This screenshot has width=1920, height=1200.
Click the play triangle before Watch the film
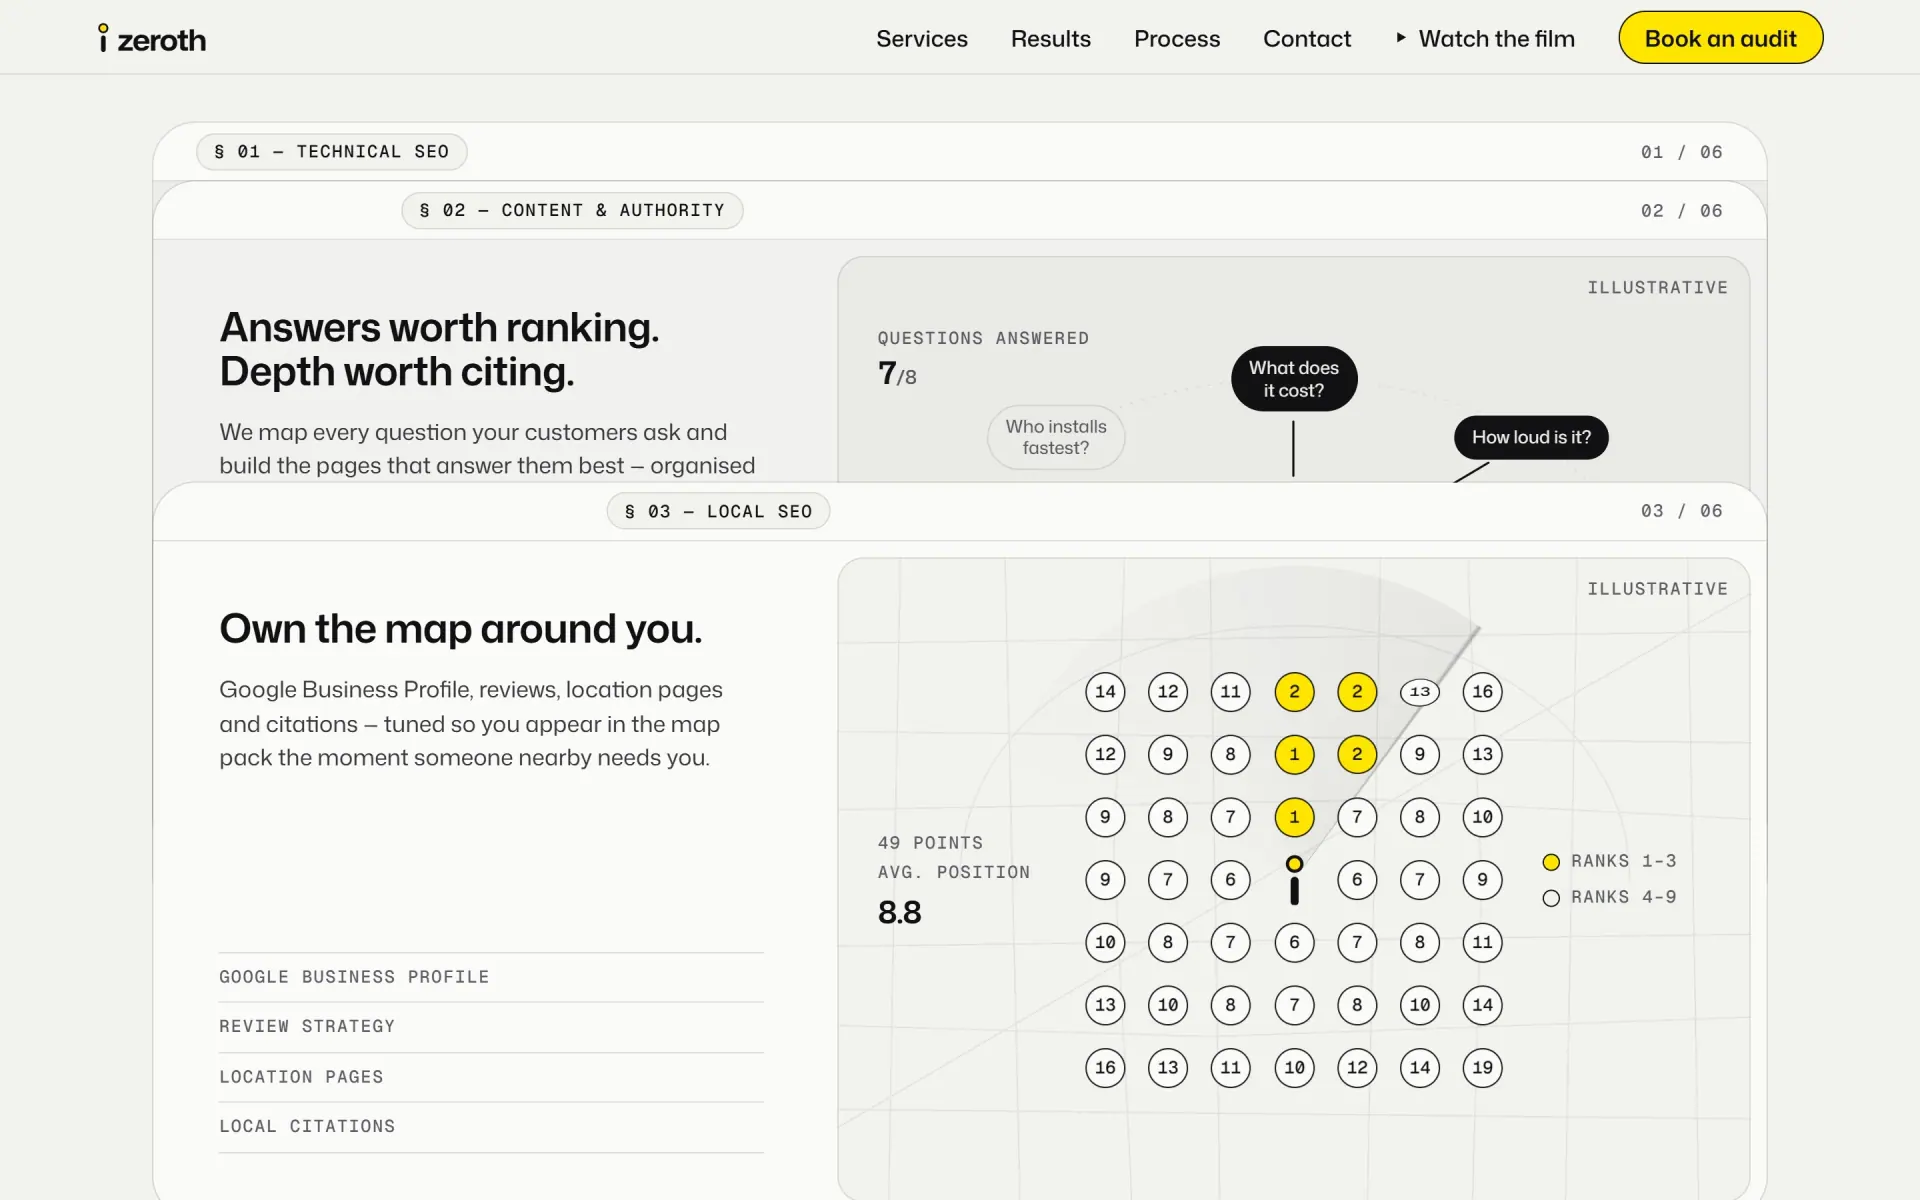1401,38
